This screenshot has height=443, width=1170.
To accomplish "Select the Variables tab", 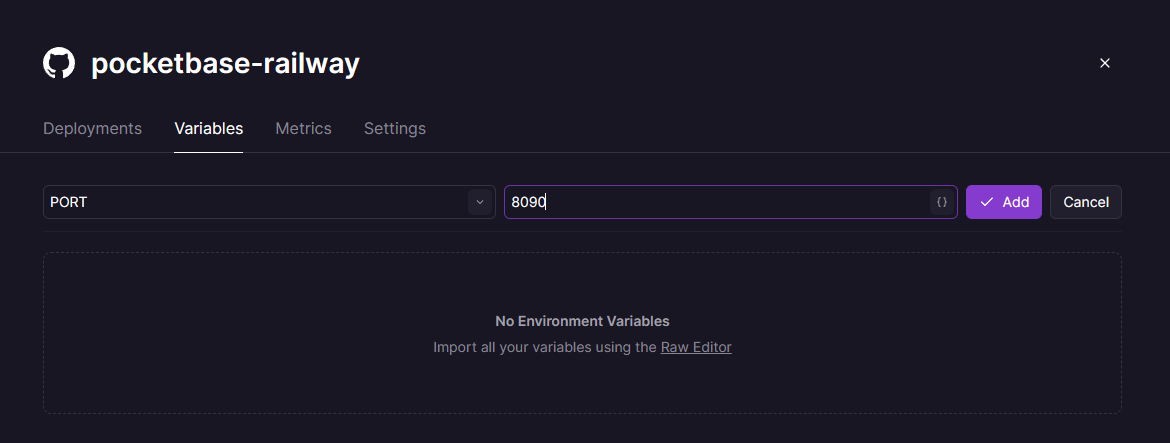I will tap(208, 128).
